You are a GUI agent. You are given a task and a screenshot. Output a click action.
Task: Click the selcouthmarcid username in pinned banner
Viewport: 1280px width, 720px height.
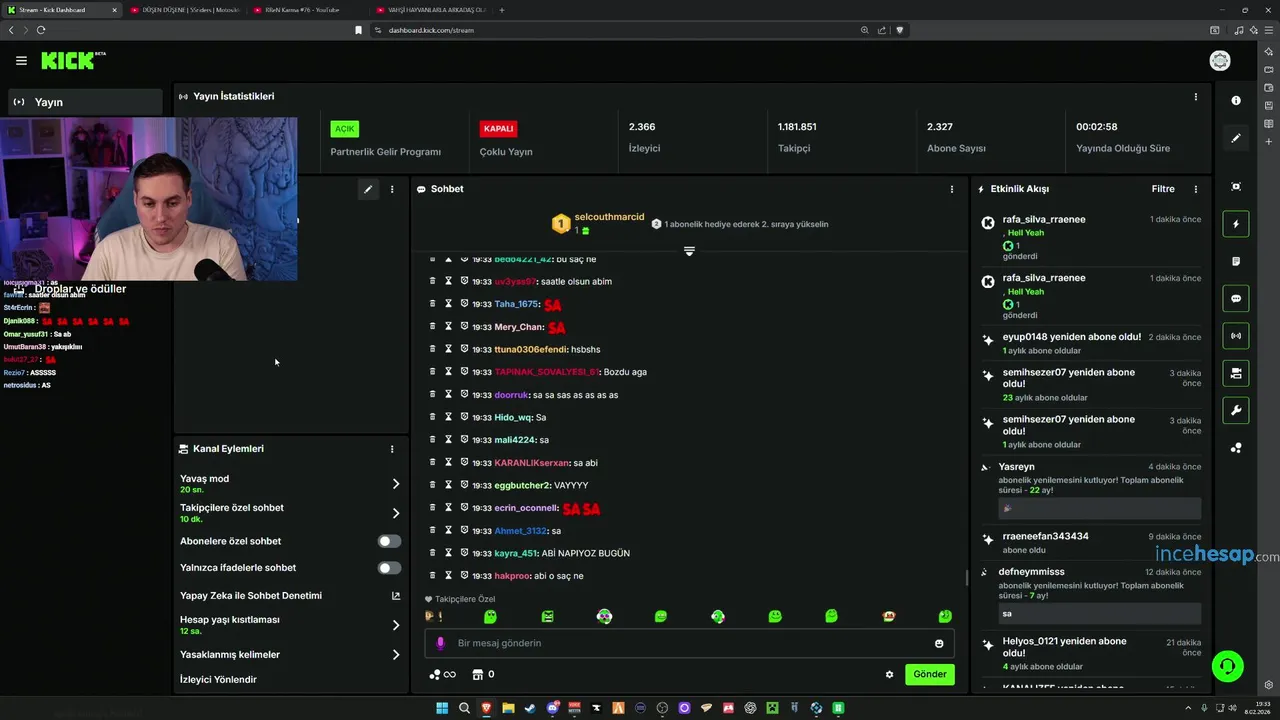(609, 217)
